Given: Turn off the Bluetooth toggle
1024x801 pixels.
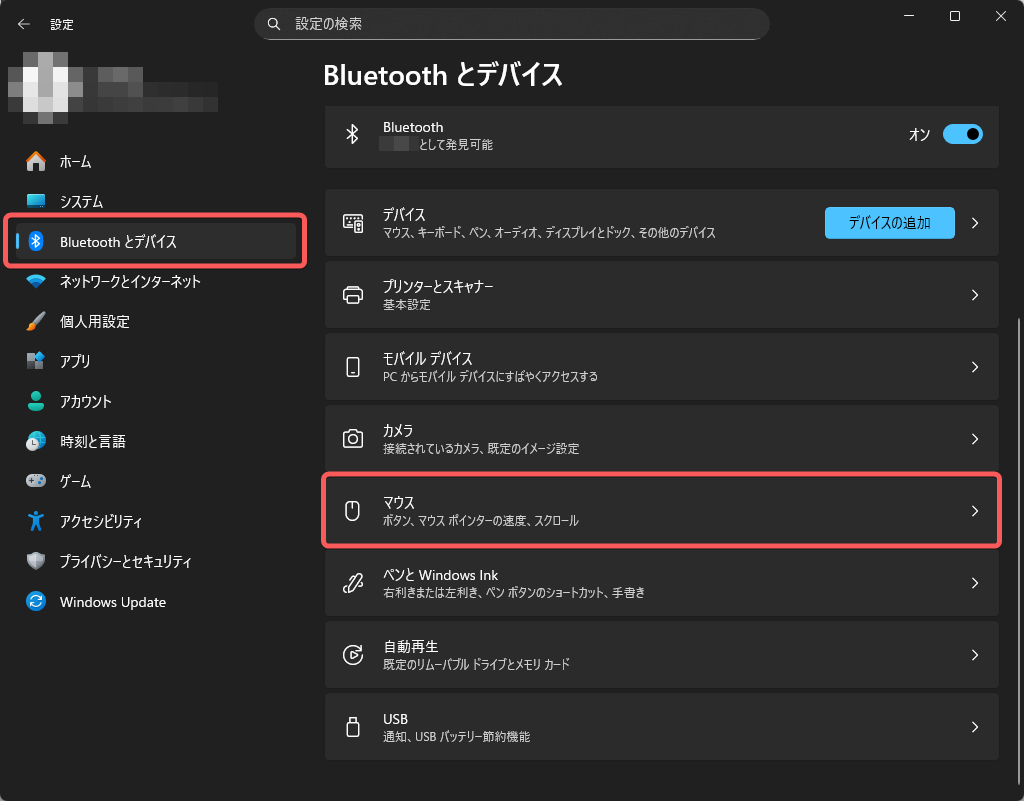Looking at the screenshot, I should [x=963, y=134].
